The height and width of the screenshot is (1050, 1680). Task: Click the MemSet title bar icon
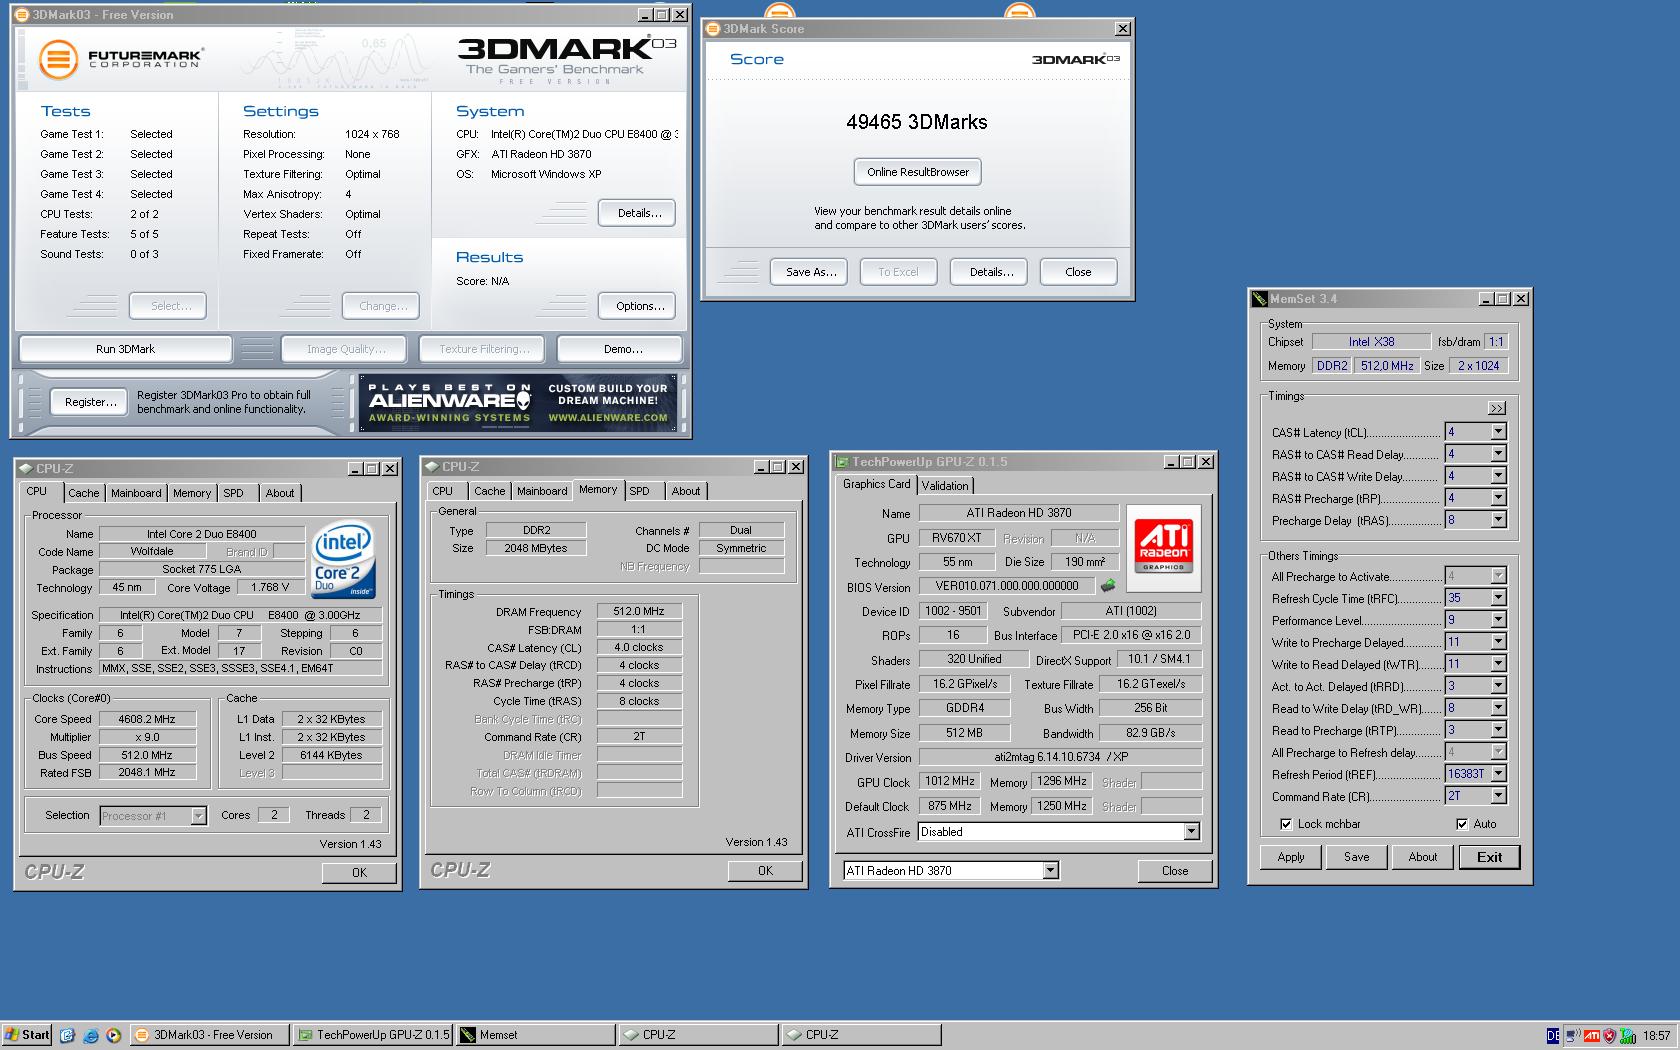coord(1260,299)
